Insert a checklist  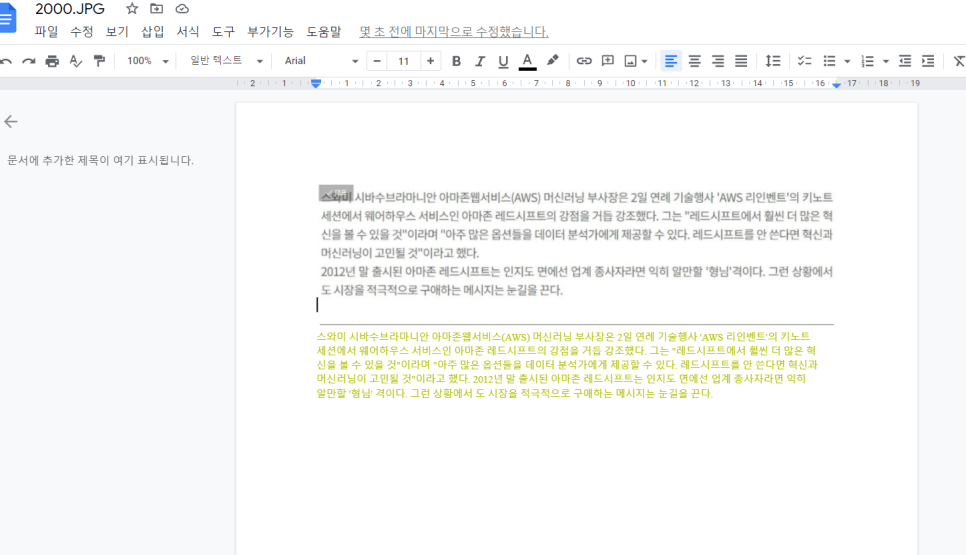point(804,61)
